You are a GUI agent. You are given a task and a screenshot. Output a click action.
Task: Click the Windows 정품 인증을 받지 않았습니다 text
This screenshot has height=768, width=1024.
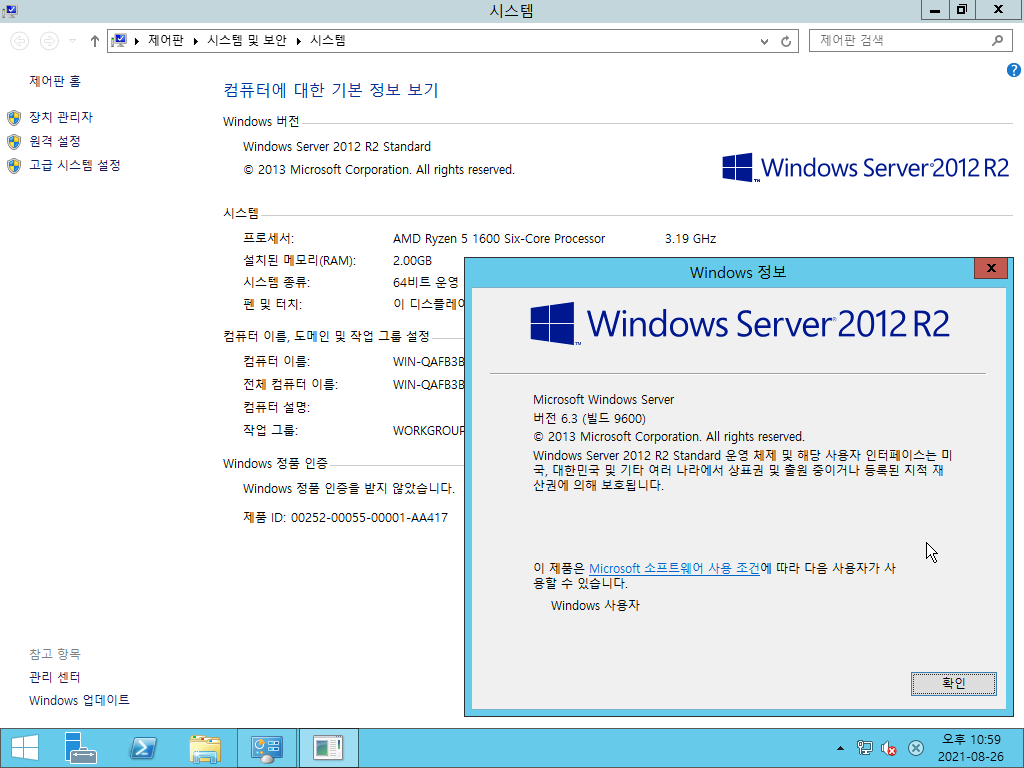coord(349,488)
